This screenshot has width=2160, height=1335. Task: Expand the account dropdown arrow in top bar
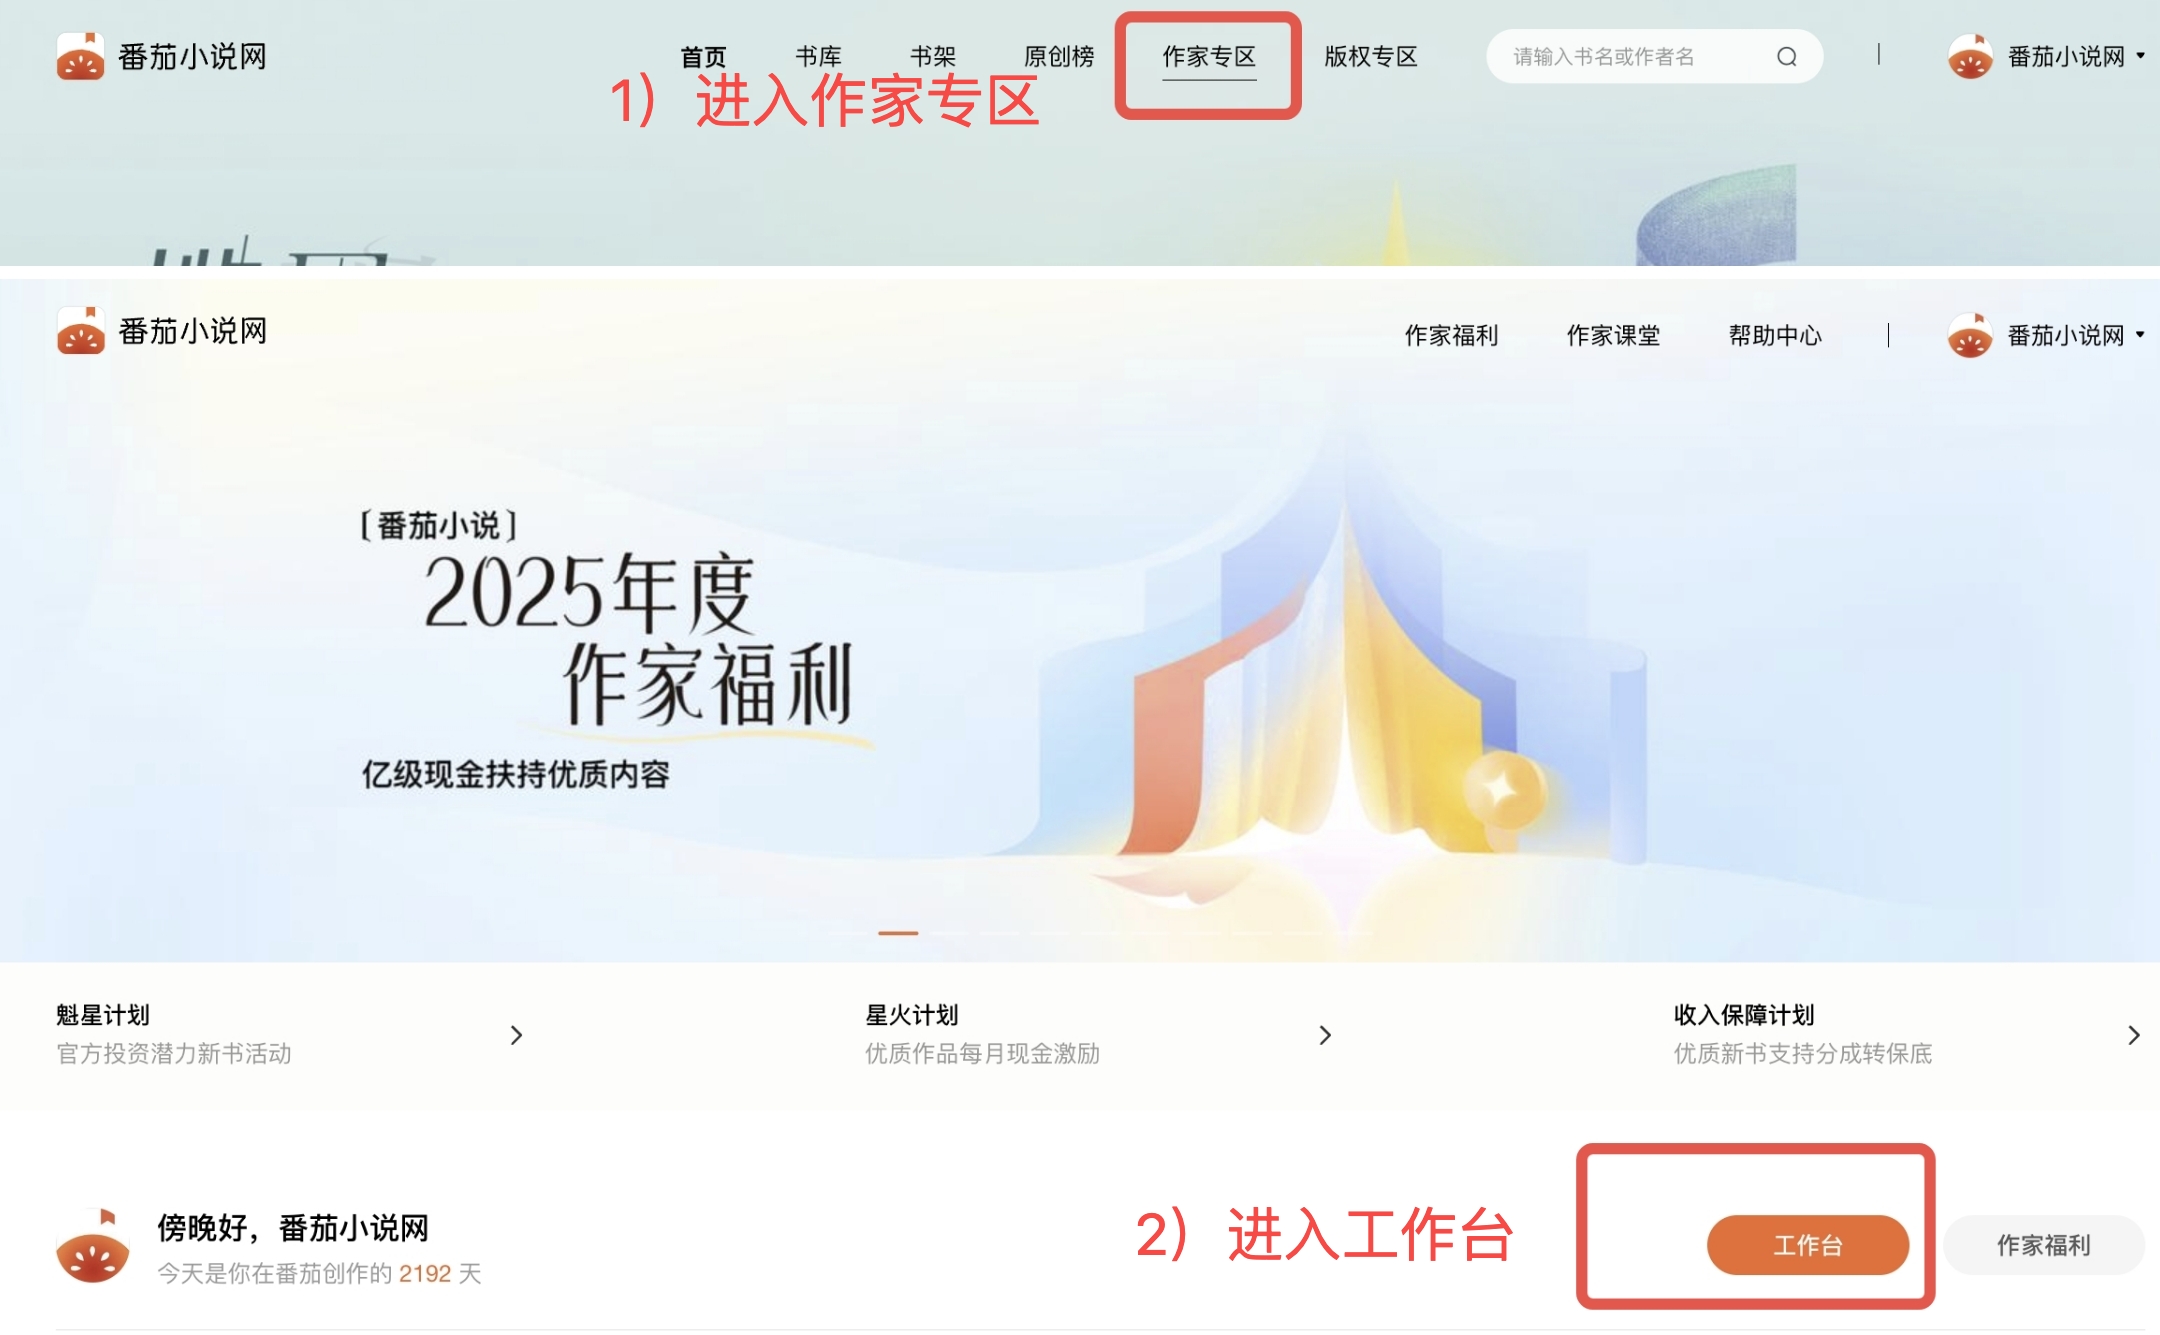tap(2140, 56)
